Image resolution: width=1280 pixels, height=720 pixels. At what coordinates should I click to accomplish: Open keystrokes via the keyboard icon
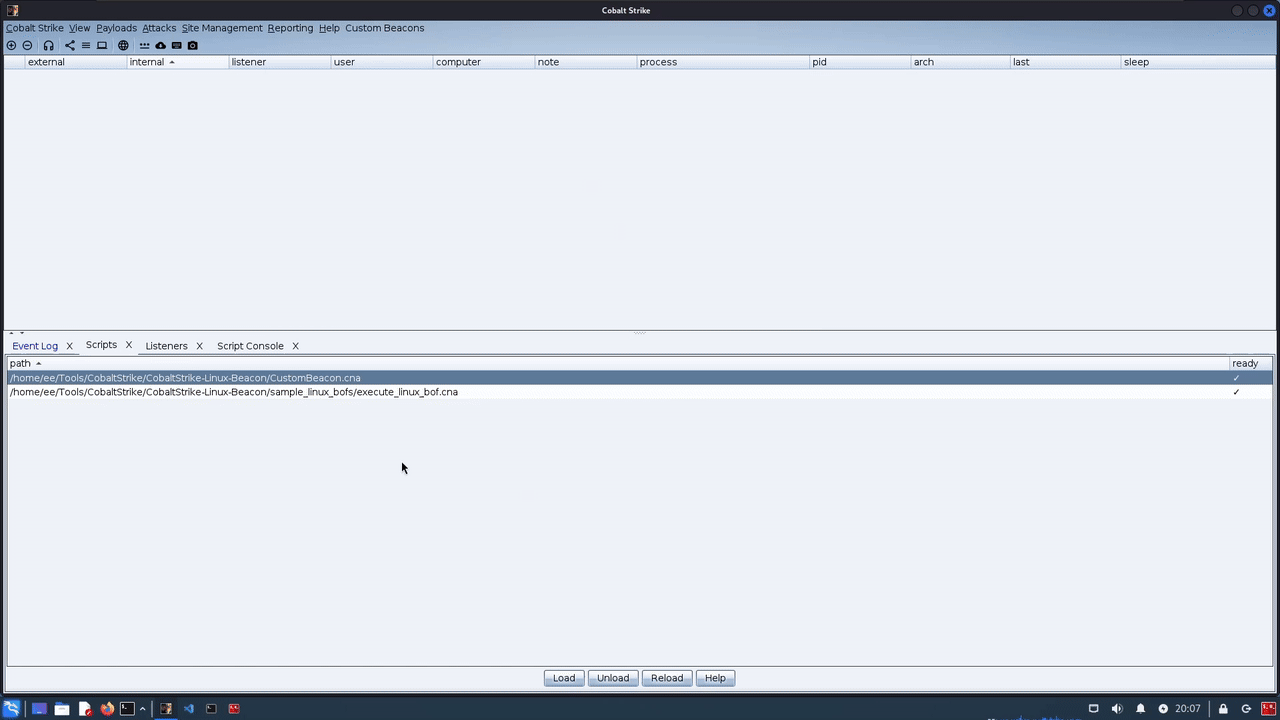(176, 45)
